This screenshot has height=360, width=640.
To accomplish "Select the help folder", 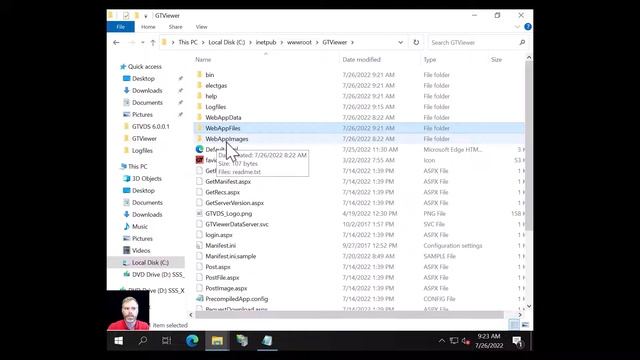I will point(211,96).
